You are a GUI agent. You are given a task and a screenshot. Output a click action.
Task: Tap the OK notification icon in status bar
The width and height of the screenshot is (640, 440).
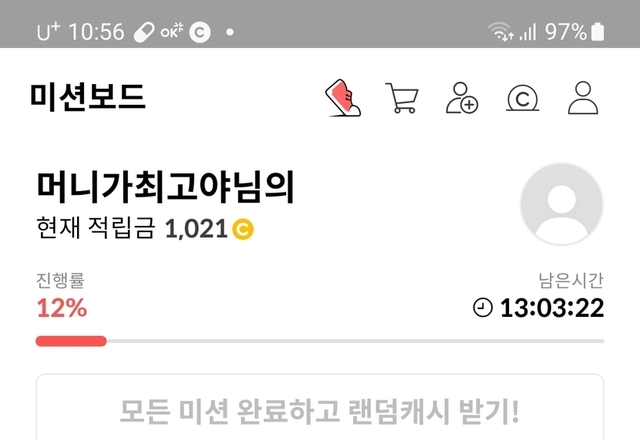click(172, 31)
